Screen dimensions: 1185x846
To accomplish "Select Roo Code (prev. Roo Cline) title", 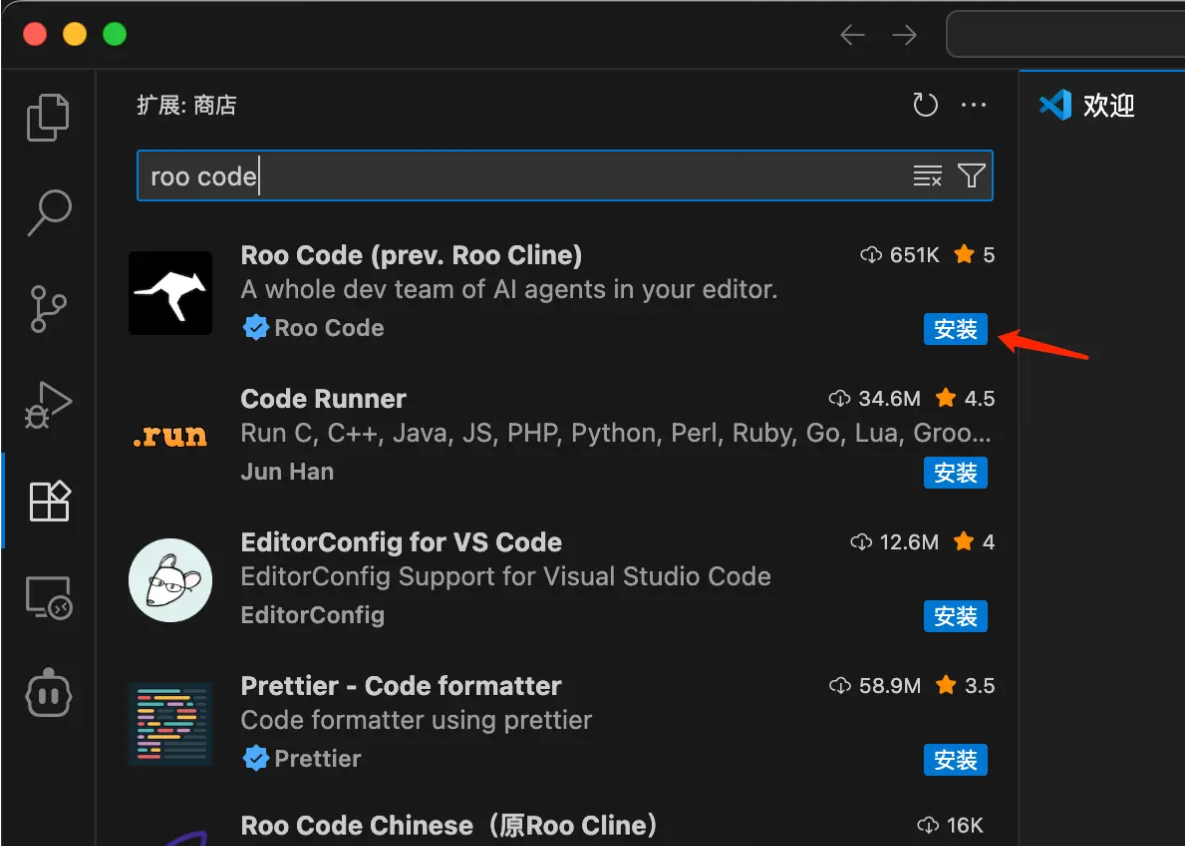I will point(411,255).
